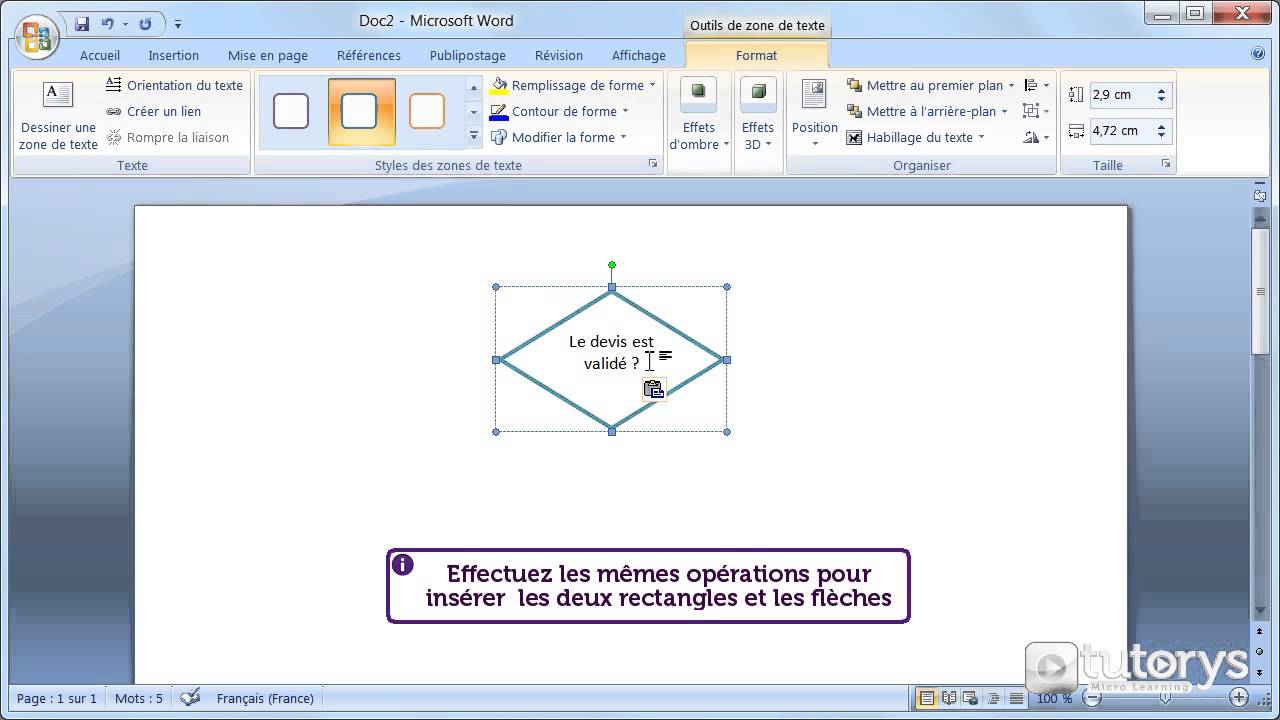Click Dessiner une zone de texte
The image size is (1280, 720).
58,115
